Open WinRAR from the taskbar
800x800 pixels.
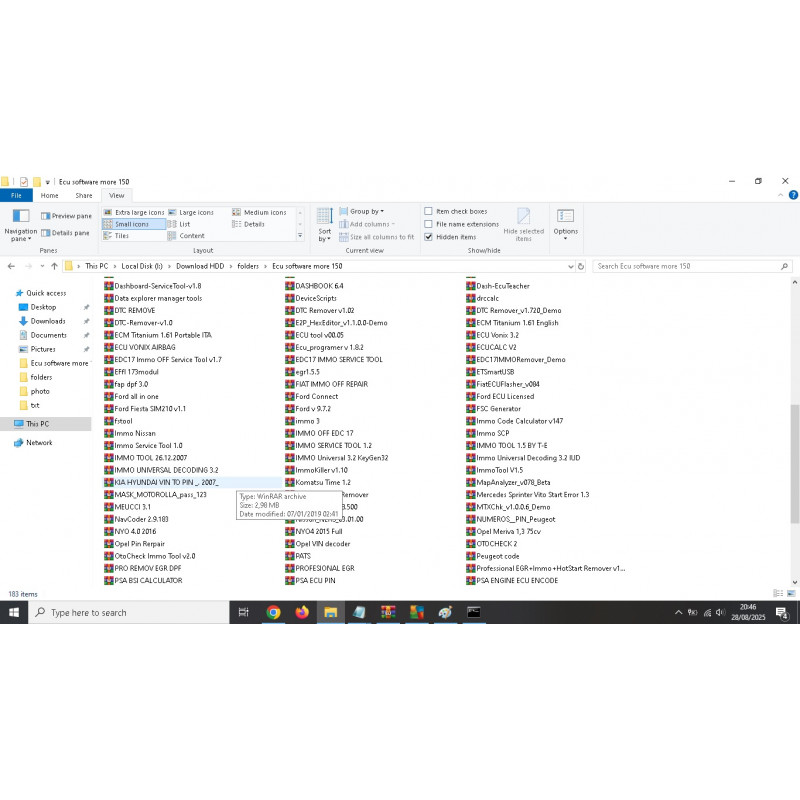click(x=388, y=612)
